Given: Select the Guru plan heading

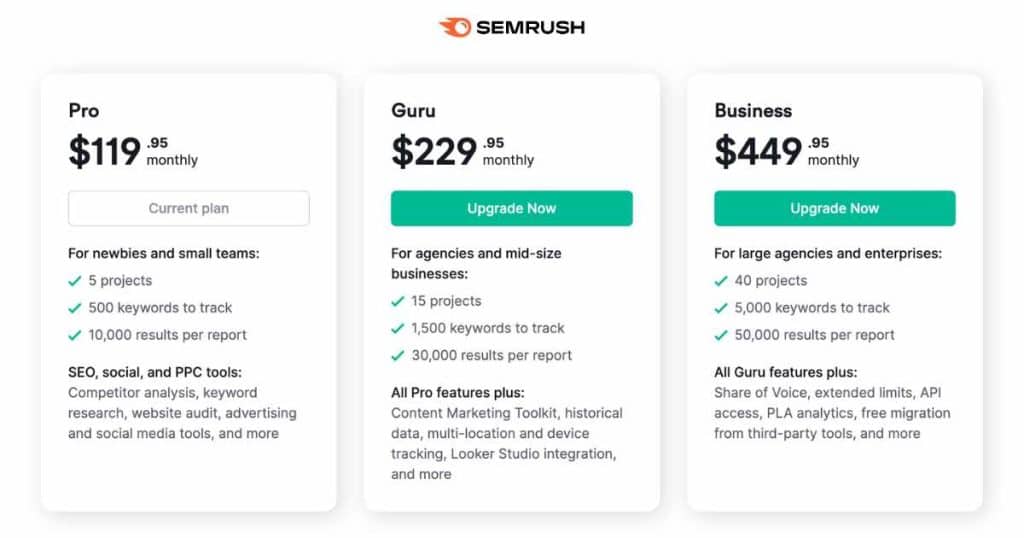Looking at the screenshot, I should click(413, 110).
